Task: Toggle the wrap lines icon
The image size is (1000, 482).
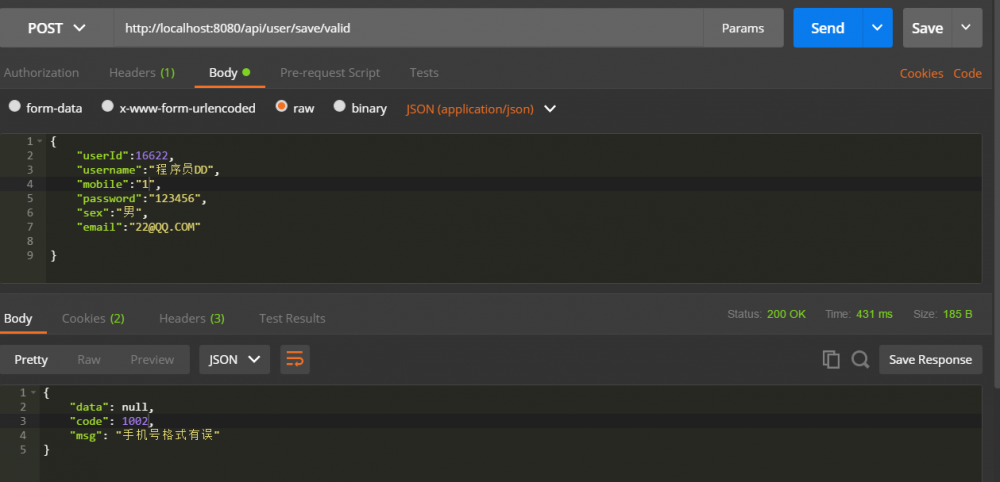Action: click(294, 360)
